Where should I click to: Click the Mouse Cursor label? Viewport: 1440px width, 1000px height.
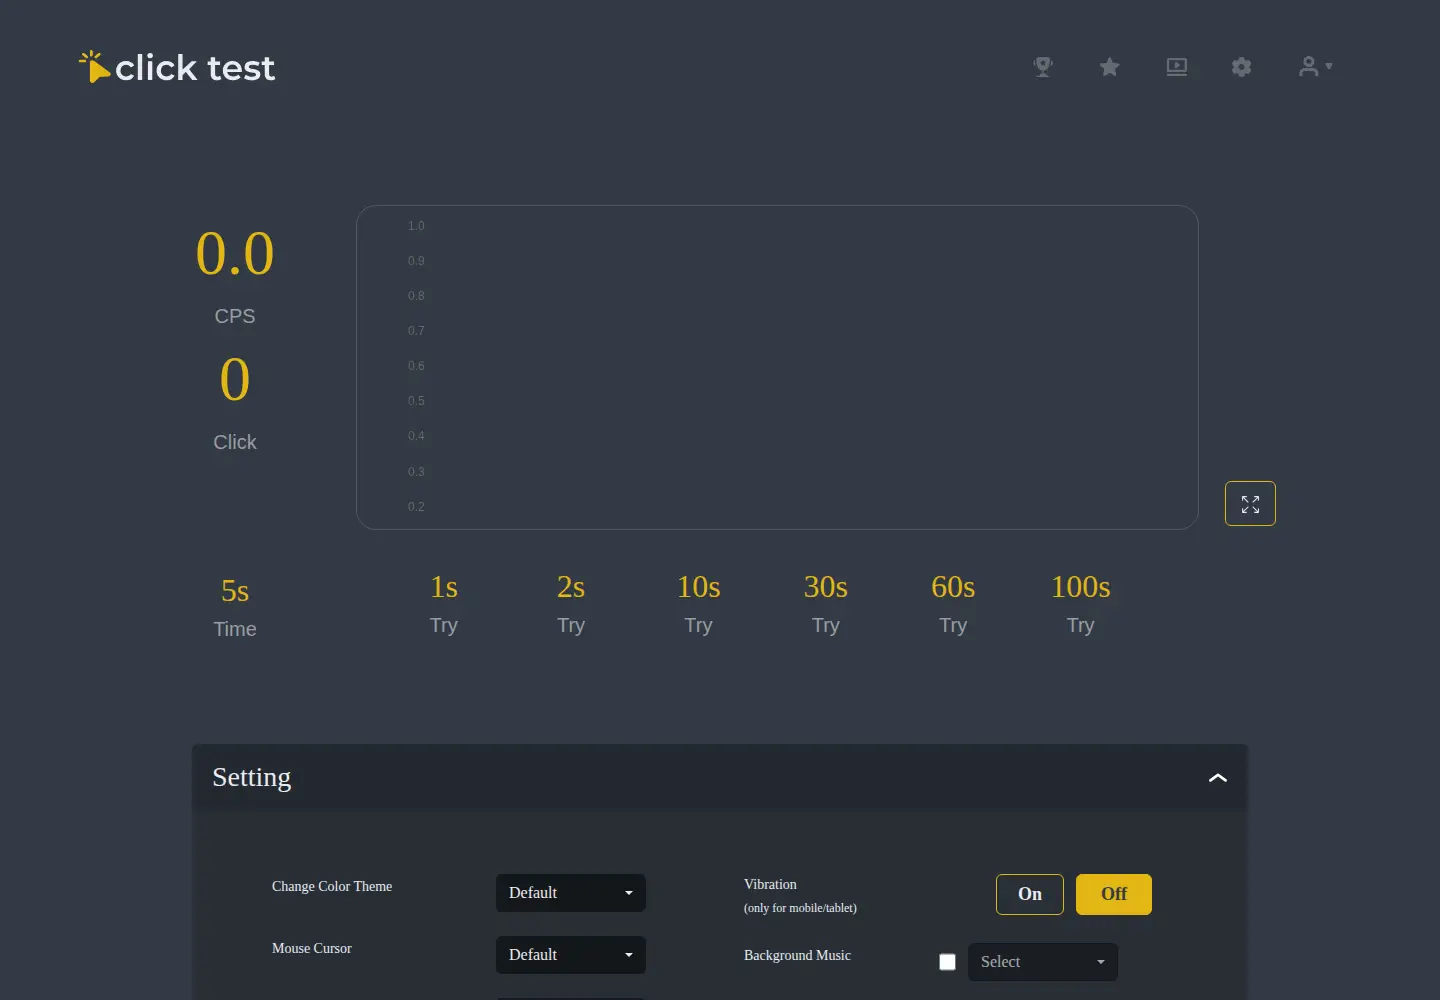point(312,948)
